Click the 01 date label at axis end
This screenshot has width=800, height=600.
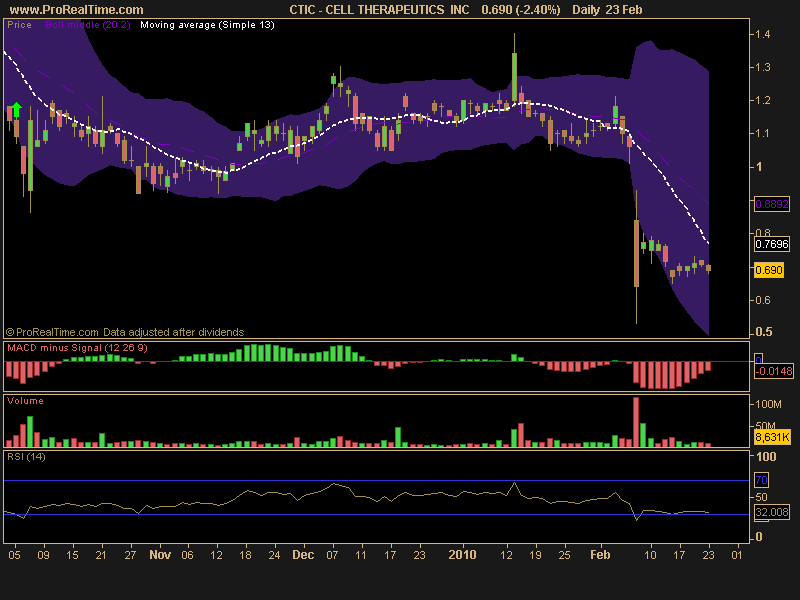click(x=736, y=555)
